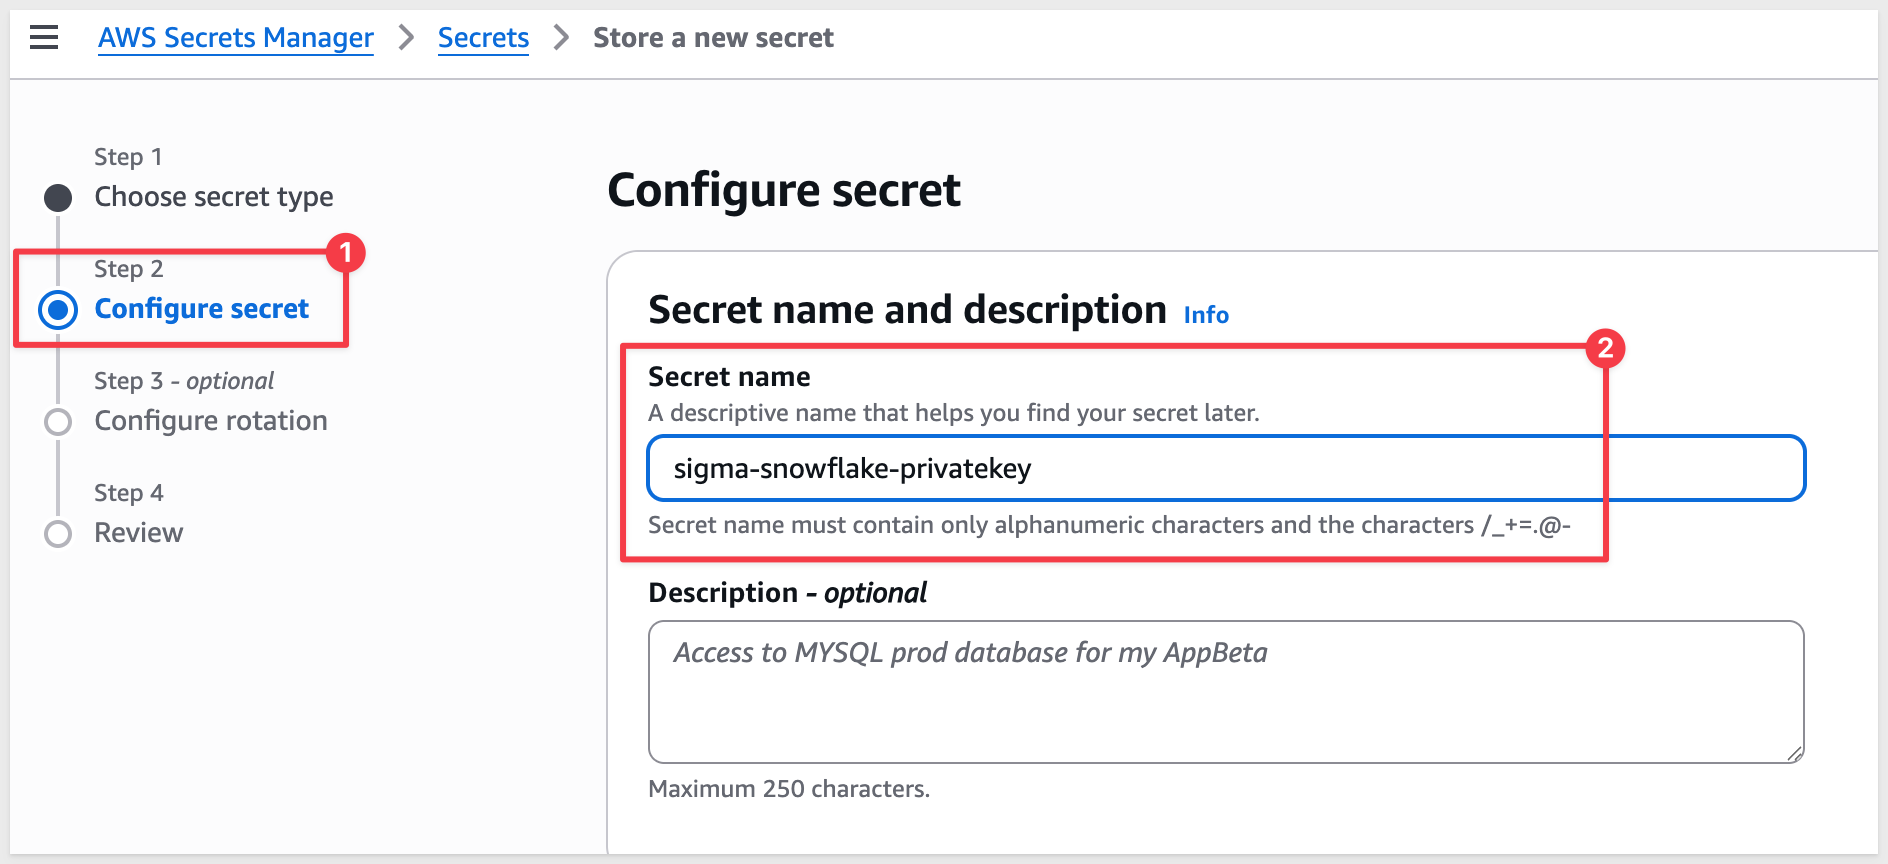
Task: Go to the Review step label
Action: [139, 533]
